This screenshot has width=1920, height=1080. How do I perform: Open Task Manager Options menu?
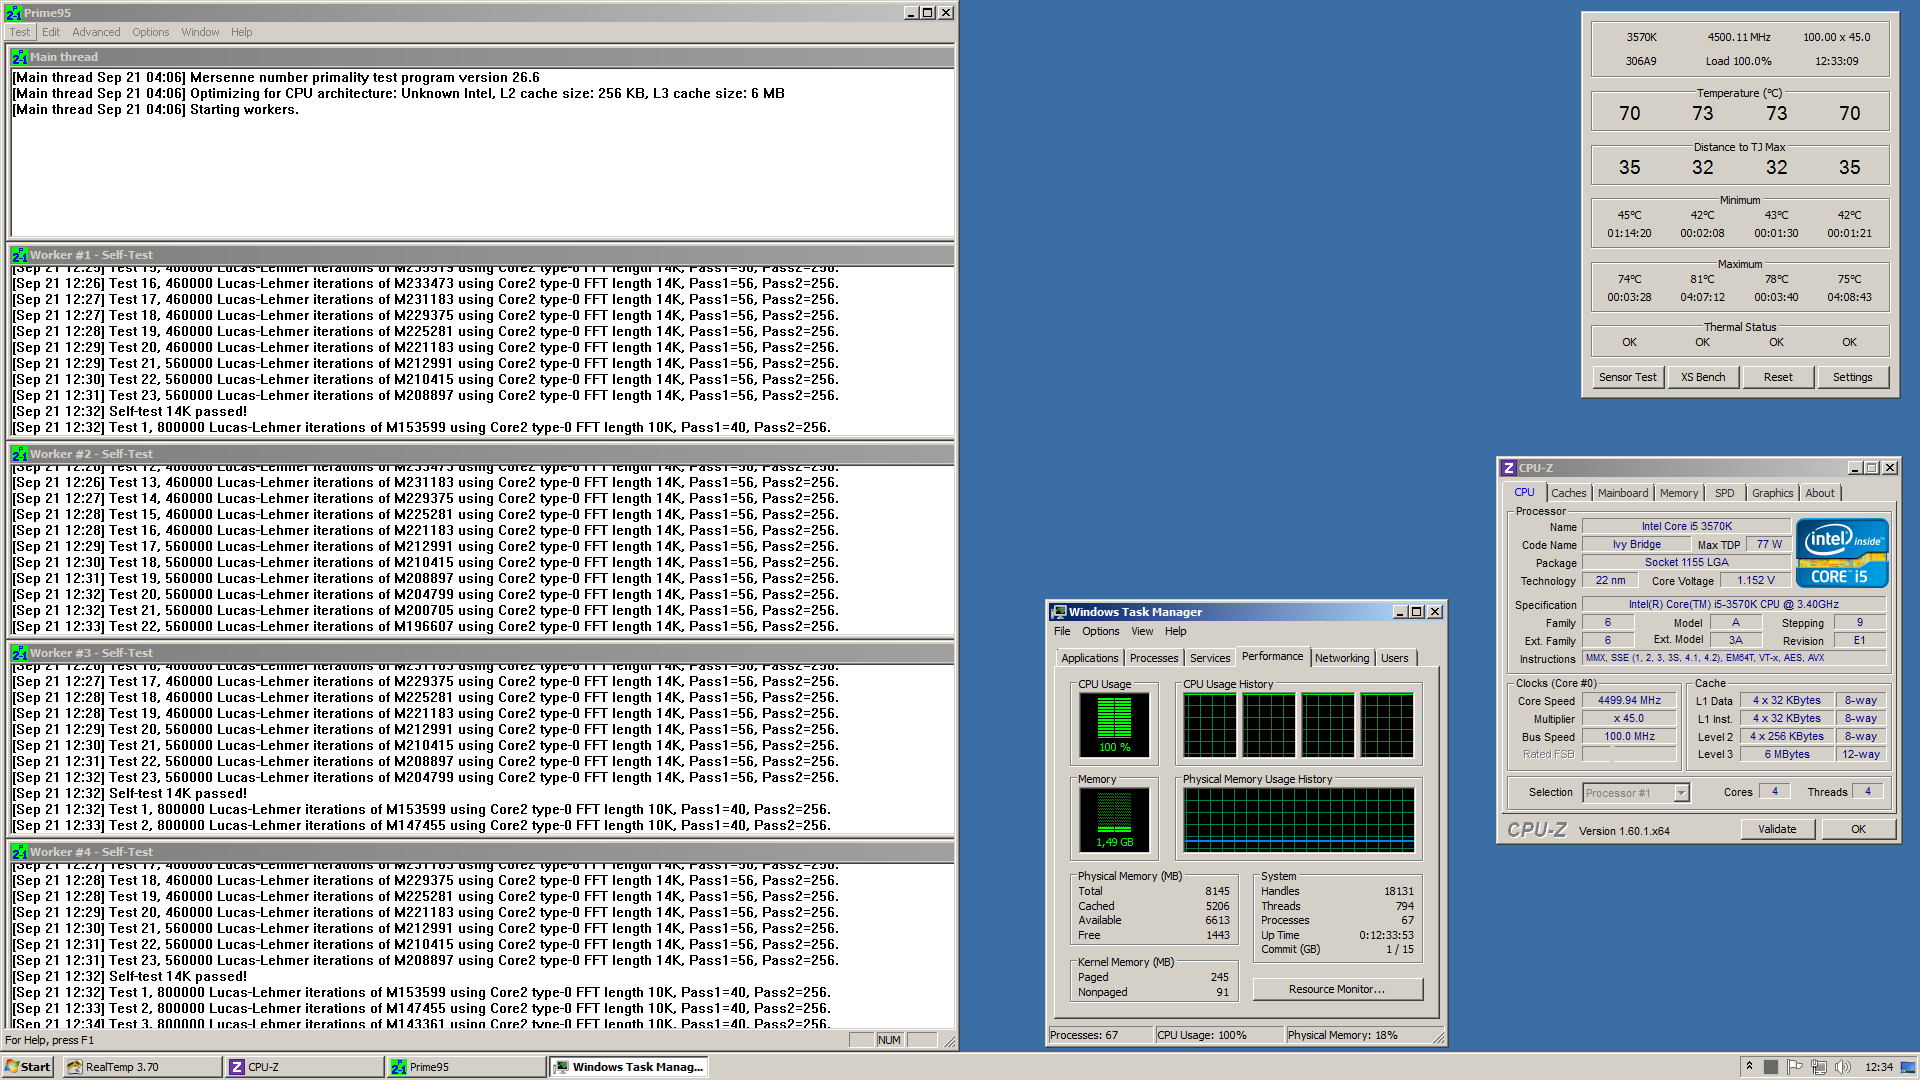pyautogui.click(x=1100, y=631)
